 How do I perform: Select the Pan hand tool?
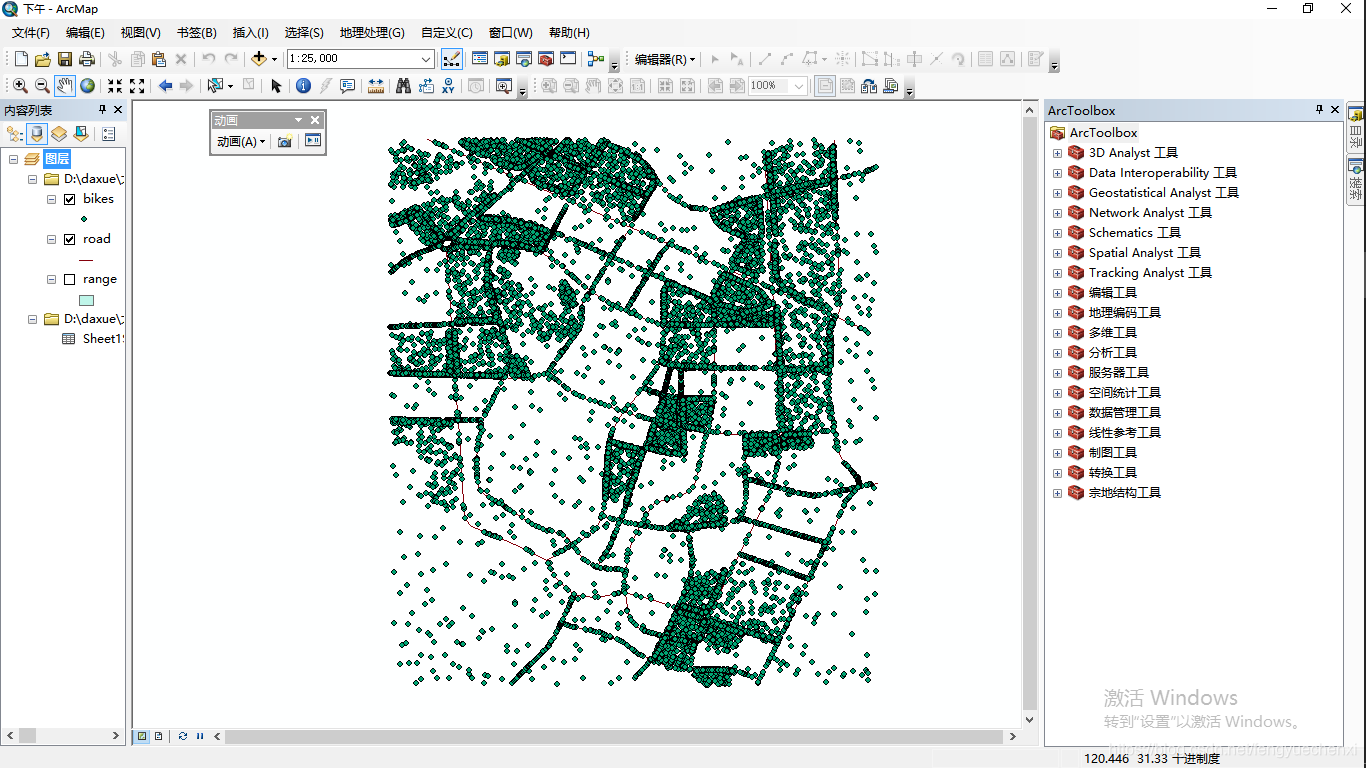[x=65, y=86]
